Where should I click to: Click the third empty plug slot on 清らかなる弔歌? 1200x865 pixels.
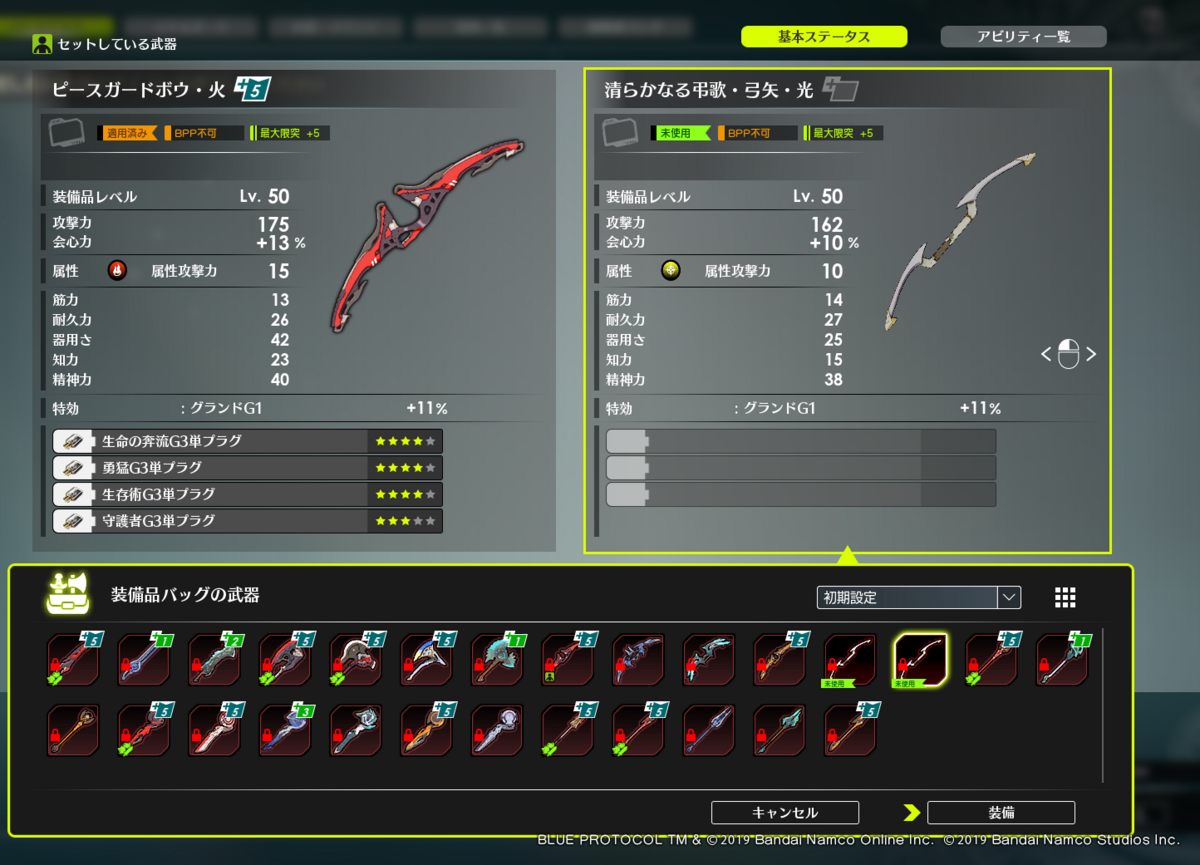(x=801, y=494)
